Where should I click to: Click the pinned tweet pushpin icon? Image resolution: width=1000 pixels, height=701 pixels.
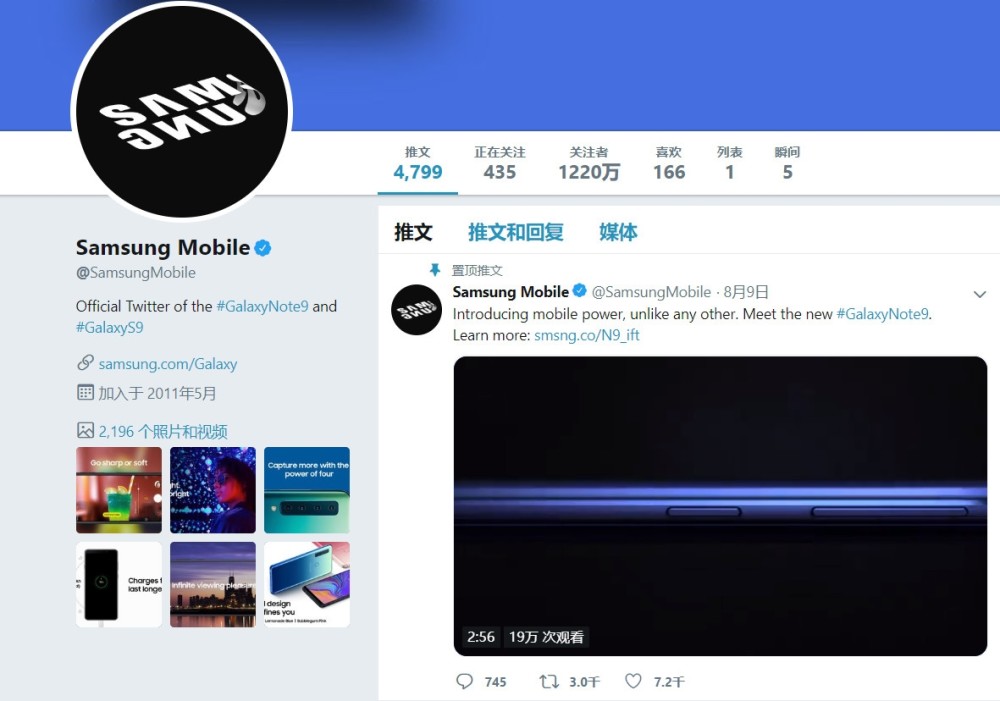[x=435, y=270]
